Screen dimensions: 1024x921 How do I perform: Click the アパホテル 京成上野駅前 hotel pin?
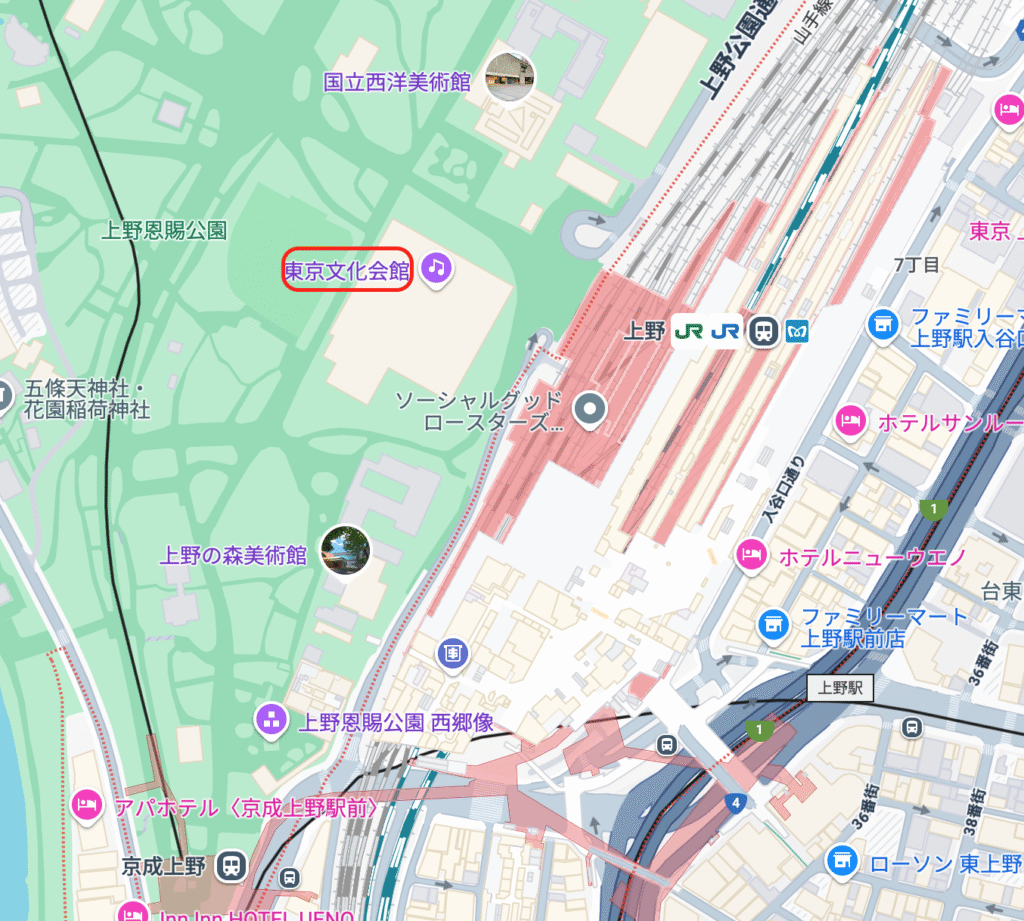[x=87, y=806]
